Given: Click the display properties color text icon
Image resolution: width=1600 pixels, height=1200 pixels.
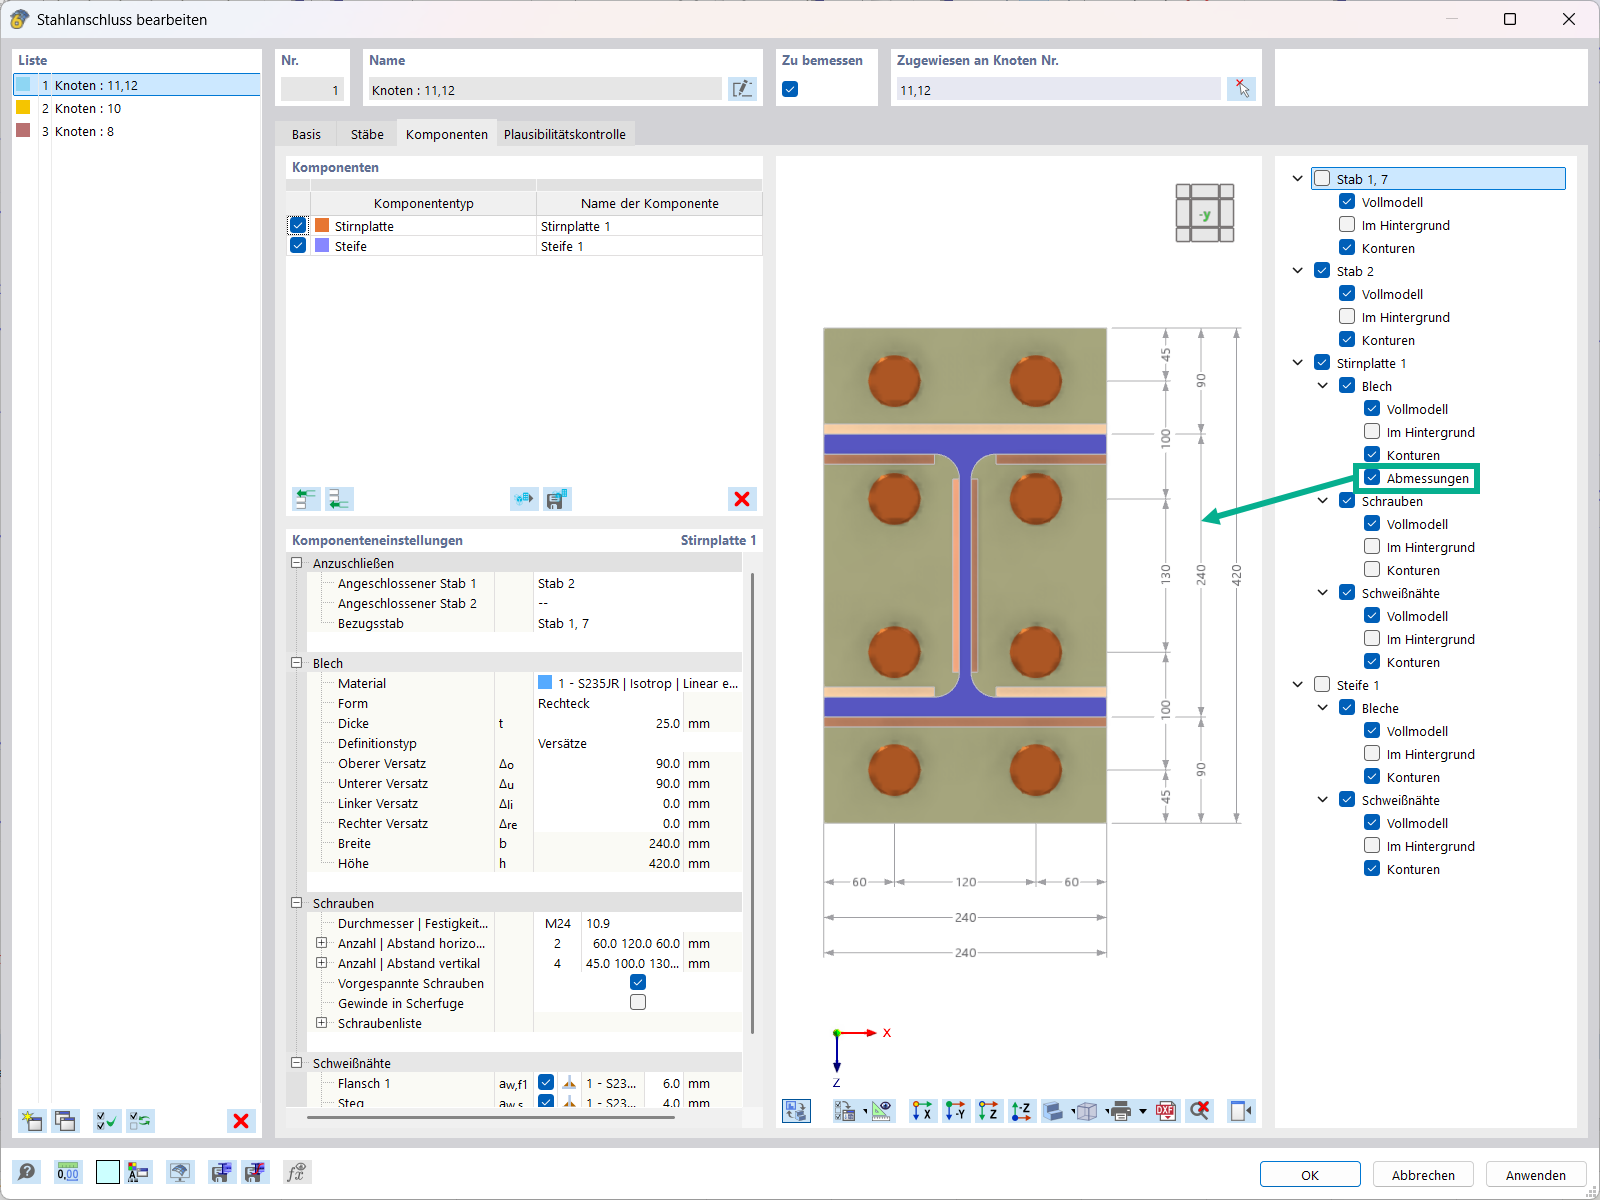Looking at the screenshot, I should [139, 1172].
